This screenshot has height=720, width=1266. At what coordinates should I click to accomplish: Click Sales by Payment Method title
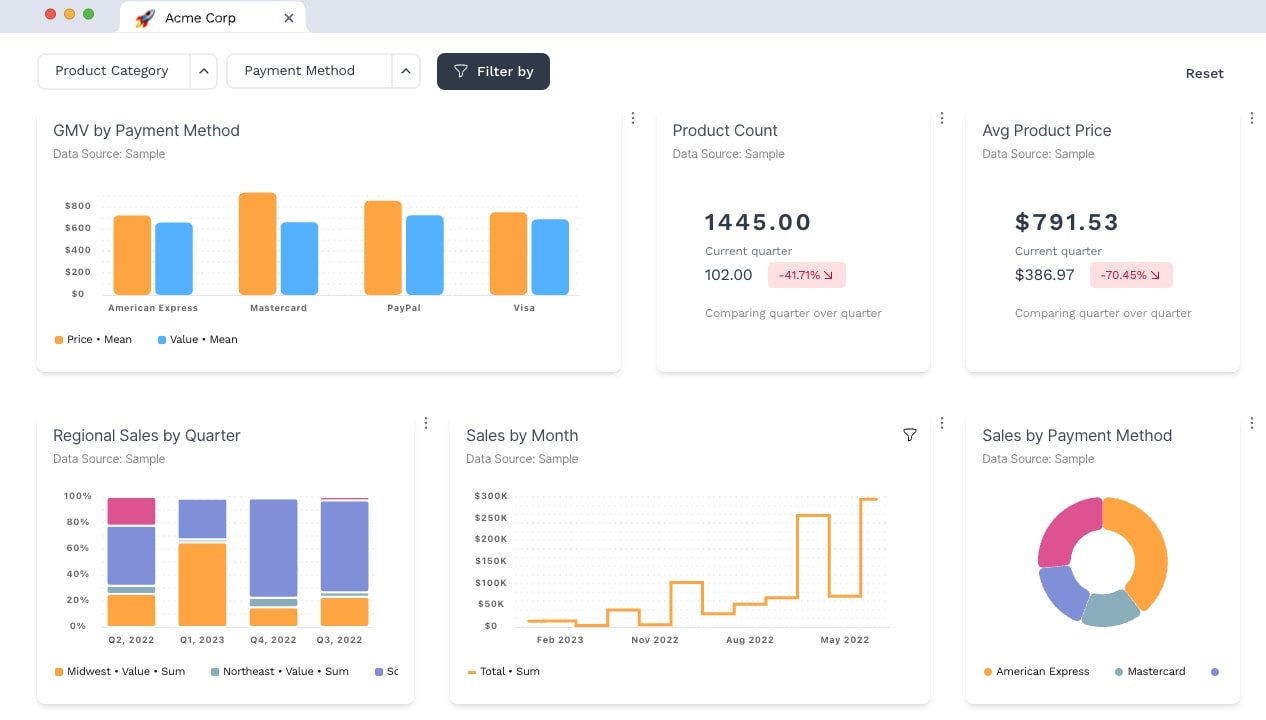[1077, 435]
